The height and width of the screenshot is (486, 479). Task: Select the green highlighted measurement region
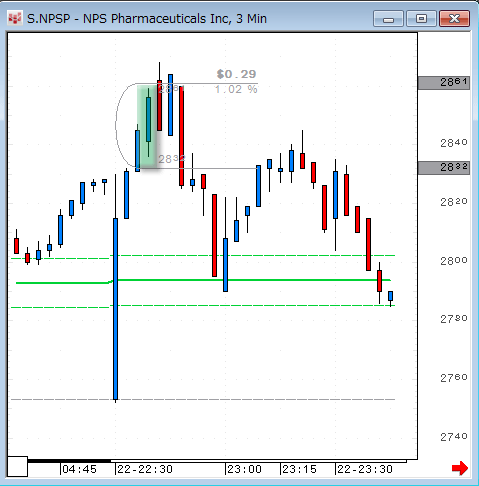coord(147,127)
